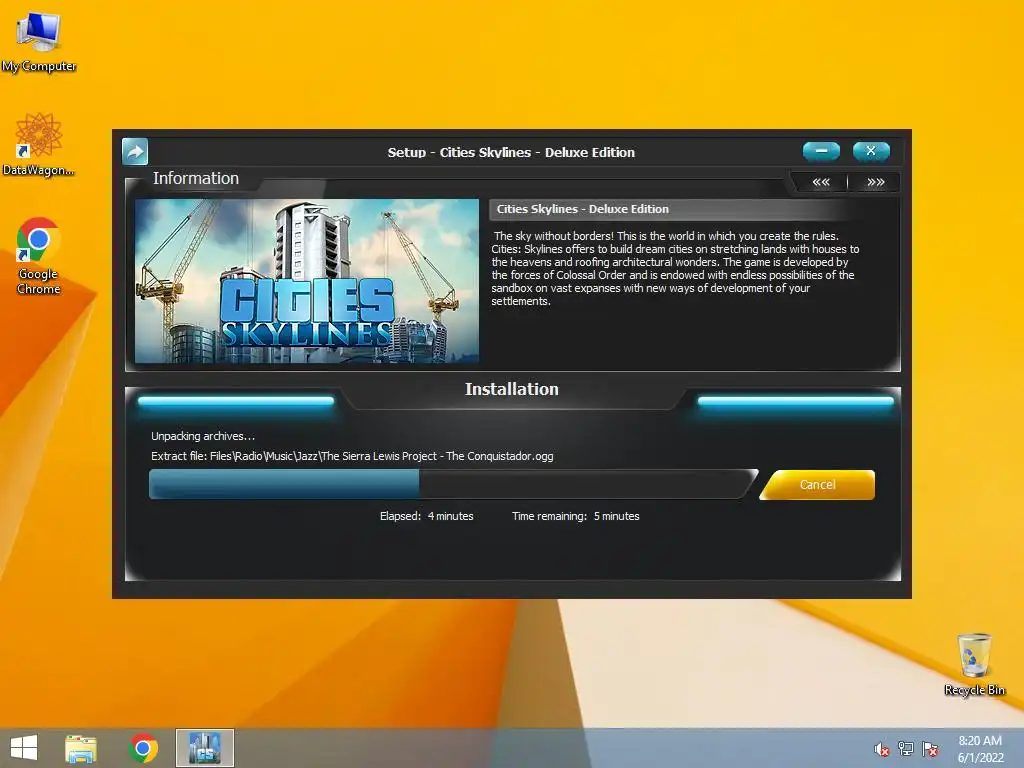This screenshot has width=1024, height=768.
Task: Click the 'Information' section label
Action: click(196, 178)
